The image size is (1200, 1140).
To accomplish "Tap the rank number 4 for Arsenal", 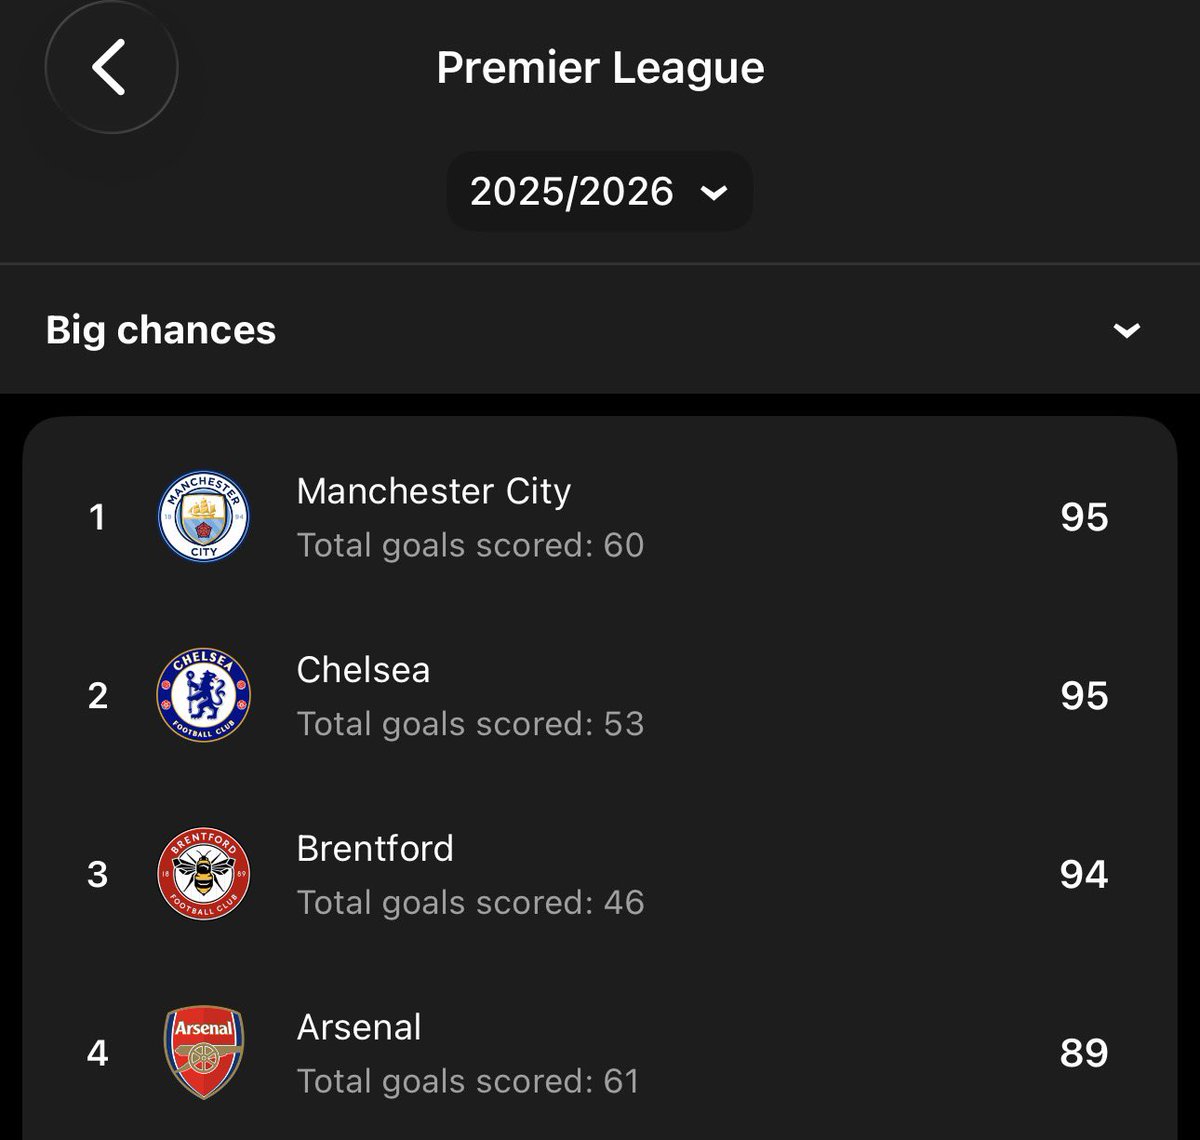I will point(97,1053).
